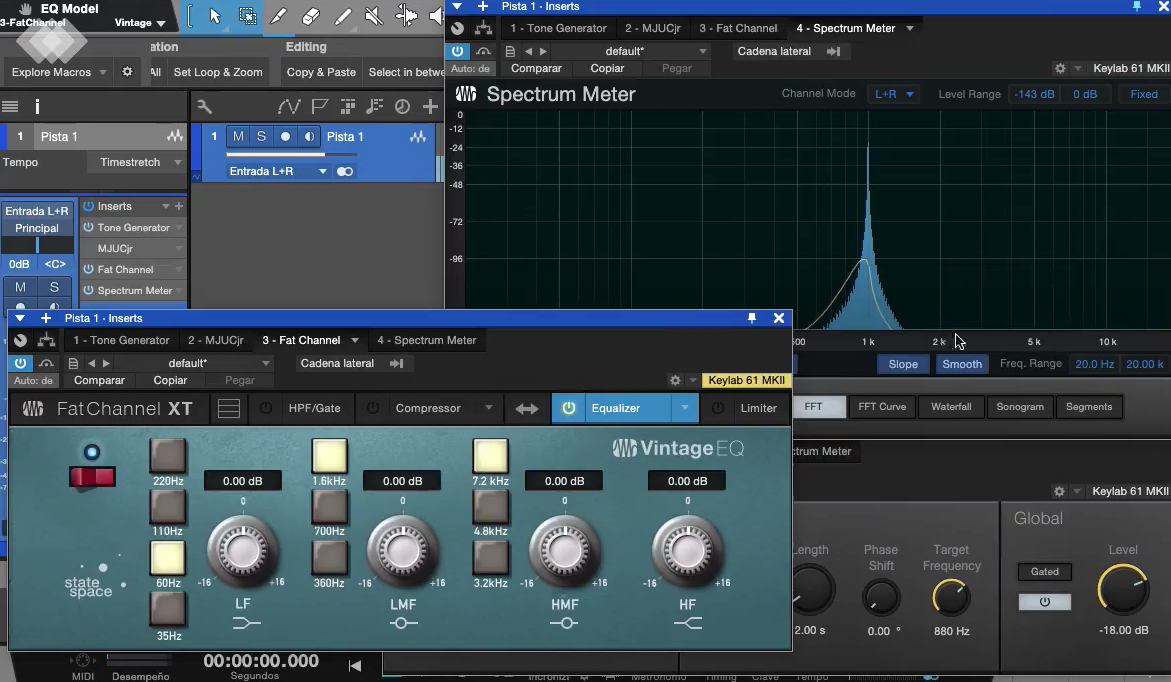Image resolution: width=1171 pixels, height=682 pixels.
Task: Click the Smooth button in Spectrum Meter
Action: point(962,364)
